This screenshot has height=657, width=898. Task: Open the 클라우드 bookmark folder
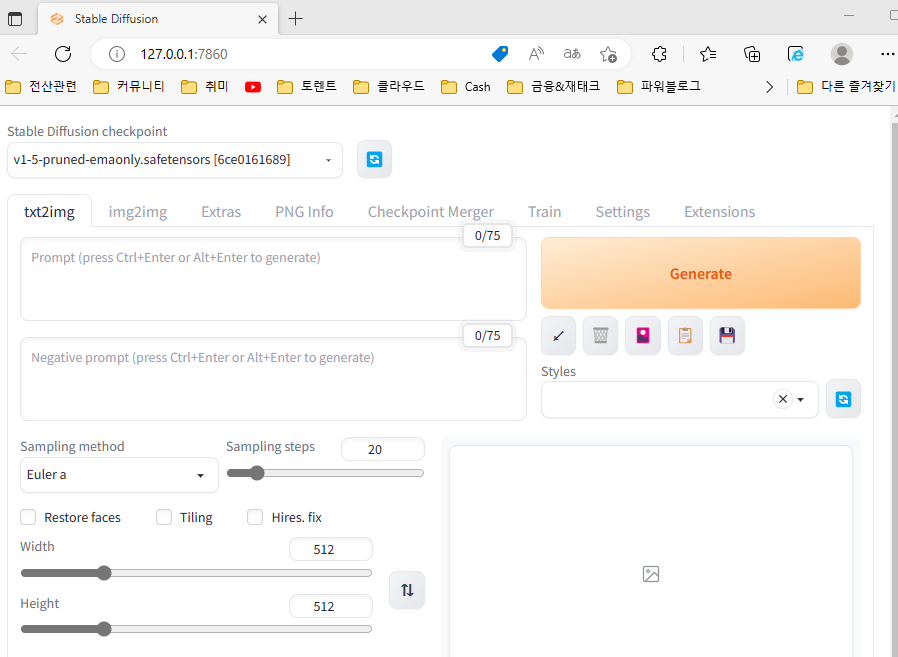click(389, 86)
